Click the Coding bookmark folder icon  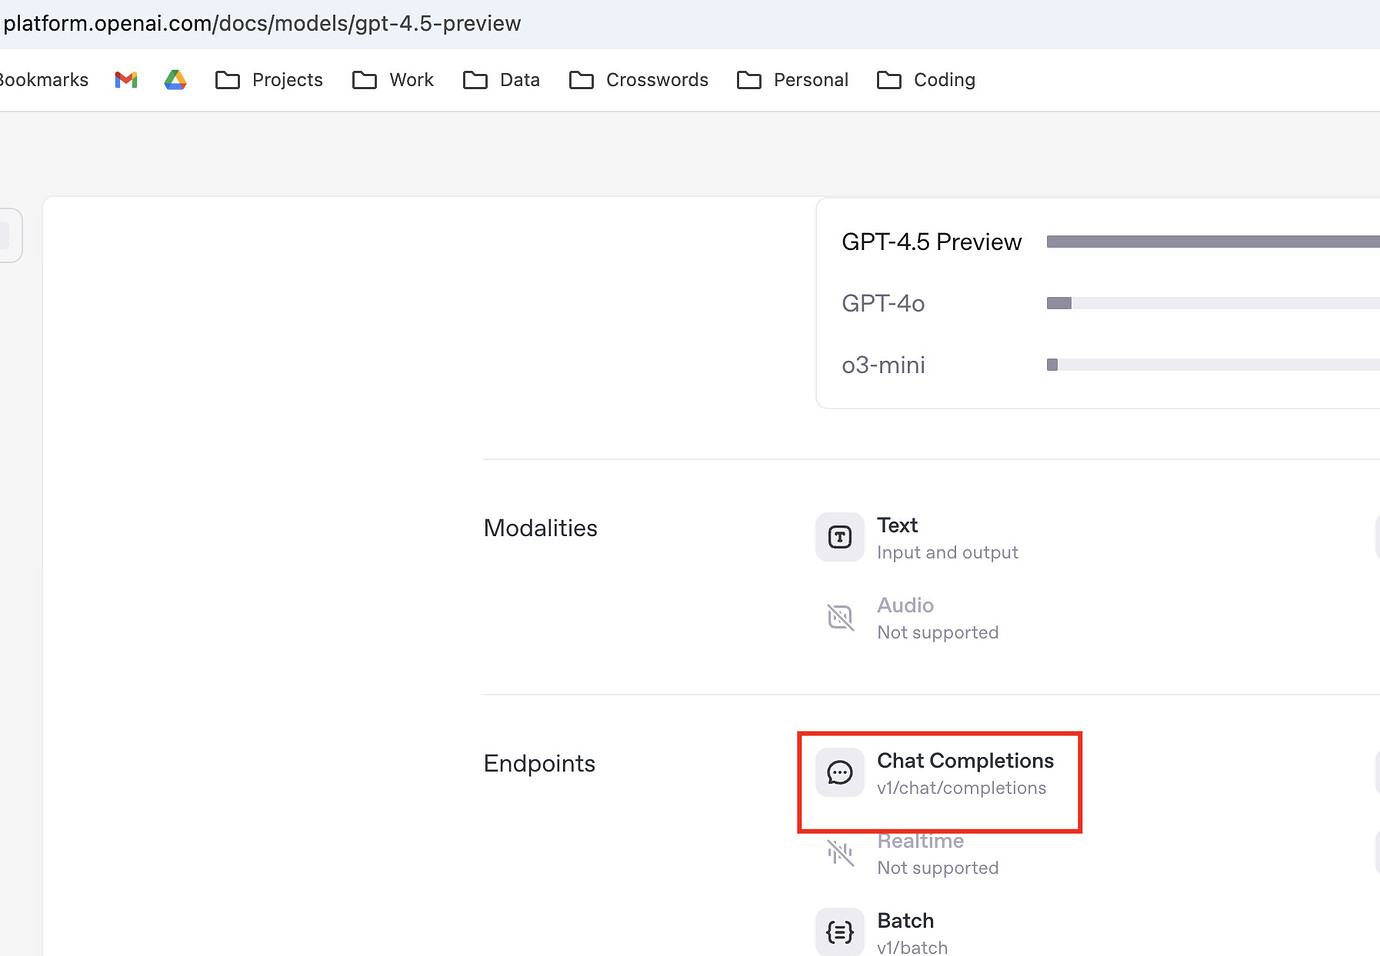889,79
